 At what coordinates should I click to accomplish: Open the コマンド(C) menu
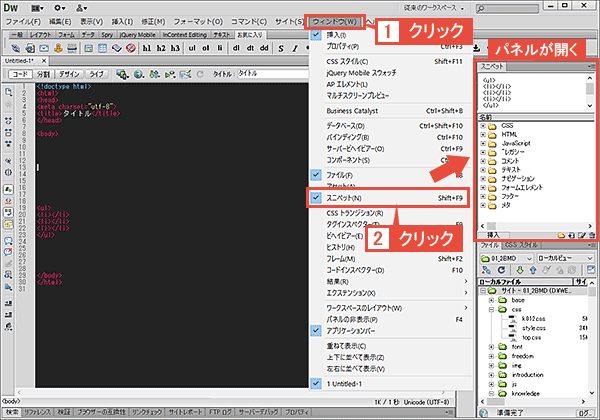[249, 22]
